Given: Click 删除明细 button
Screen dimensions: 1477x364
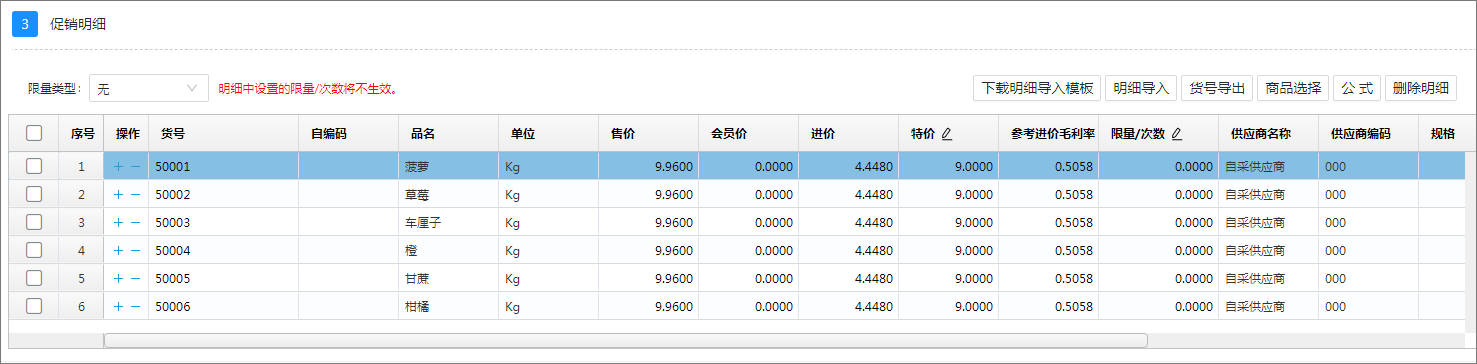Looking at the screenshot, I should 1421,88.
